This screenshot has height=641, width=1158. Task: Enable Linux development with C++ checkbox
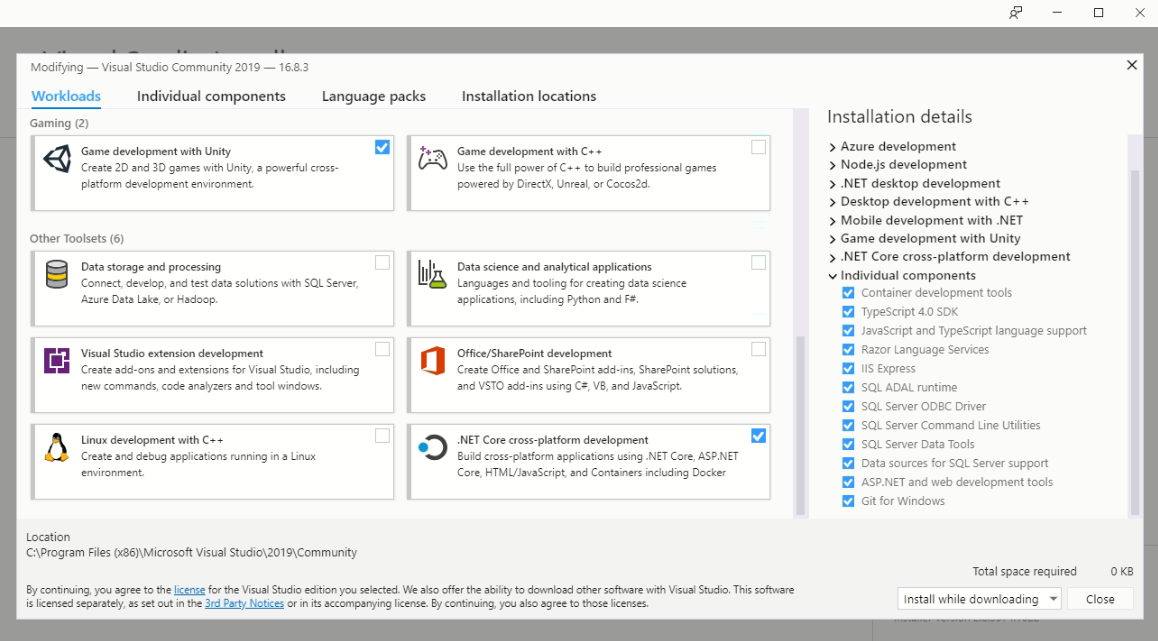click(x=382, y=436)
